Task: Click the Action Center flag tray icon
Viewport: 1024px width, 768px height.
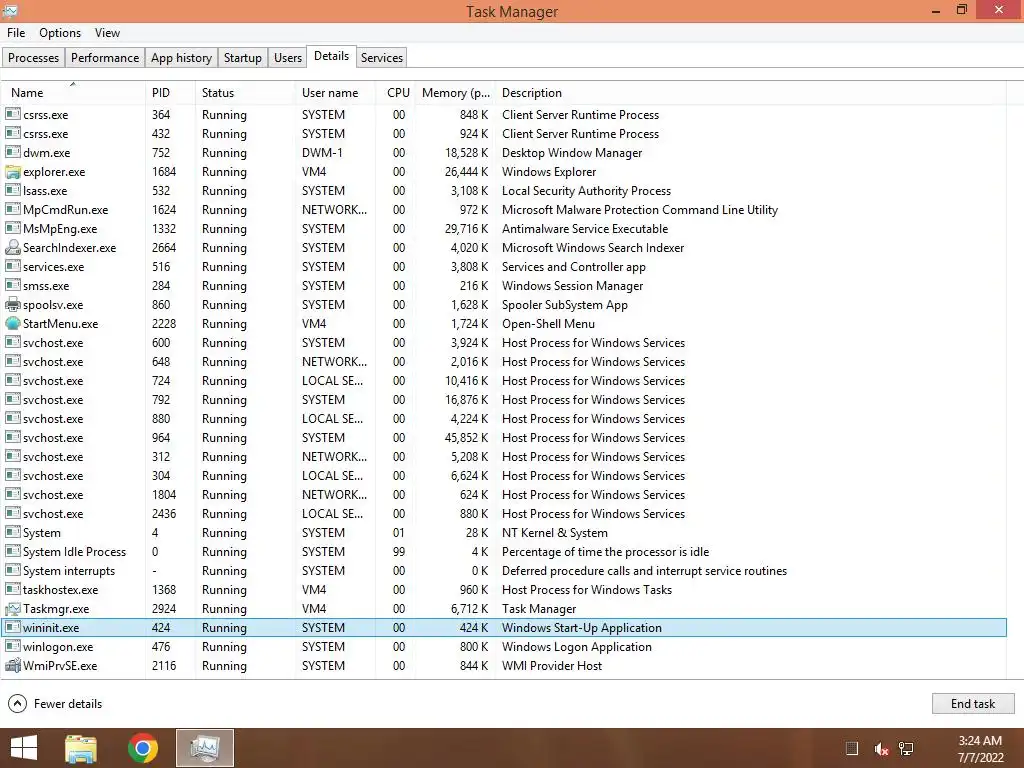Action: 852,748
